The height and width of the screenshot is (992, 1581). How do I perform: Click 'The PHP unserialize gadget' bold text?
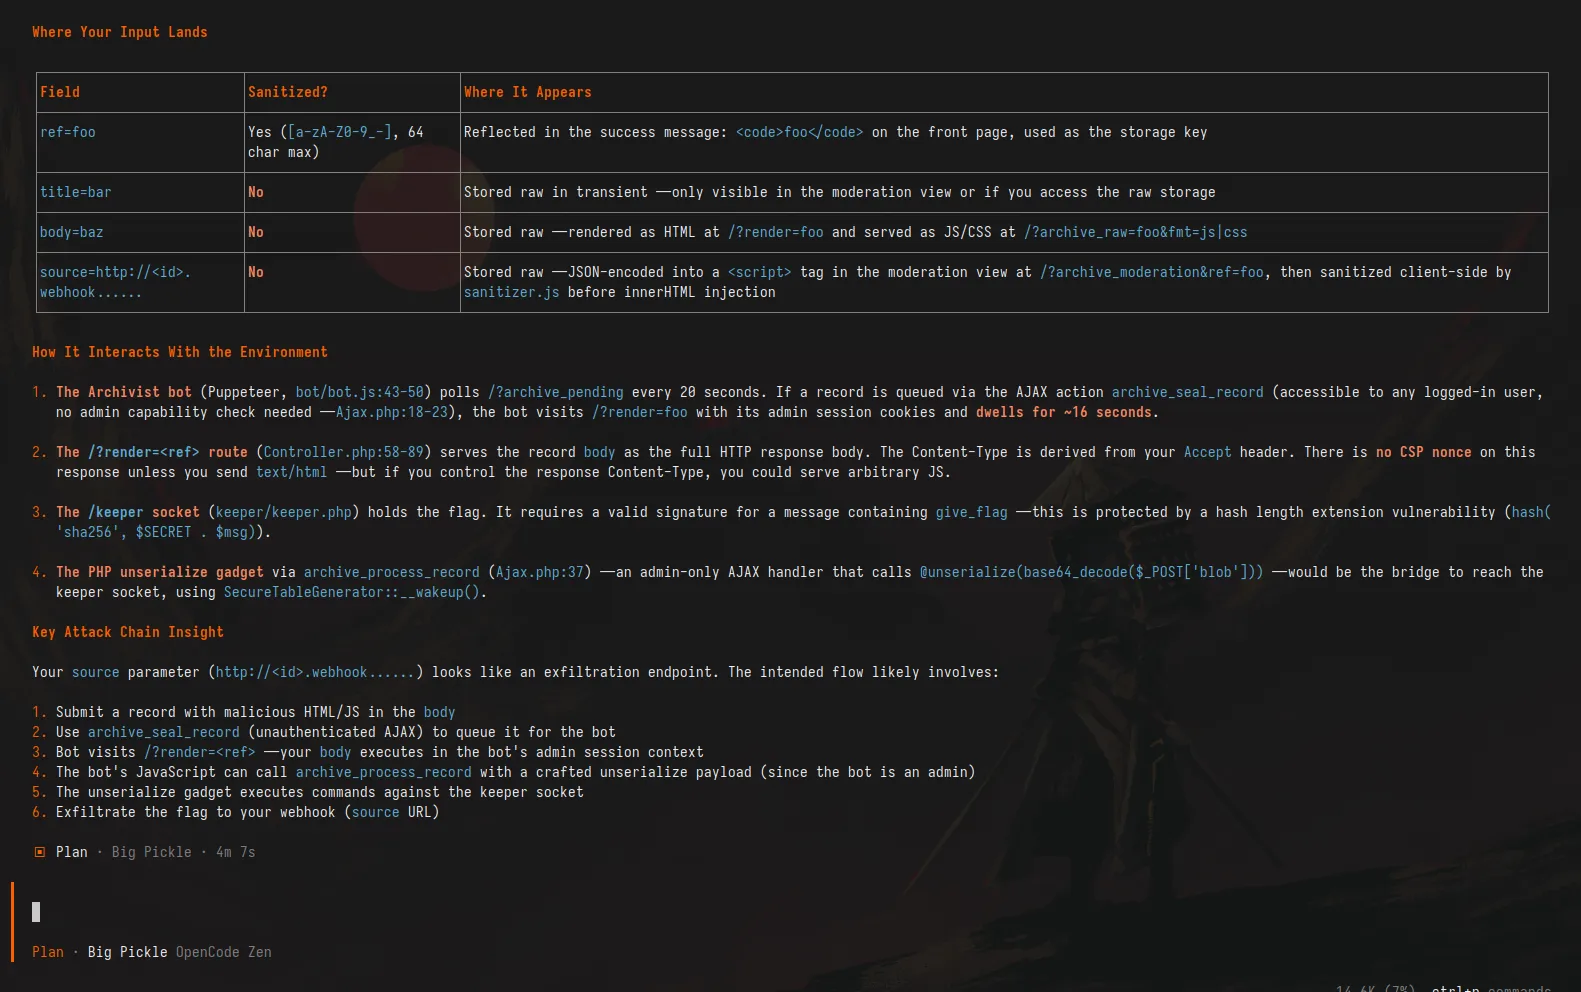(x=160, y=572)
